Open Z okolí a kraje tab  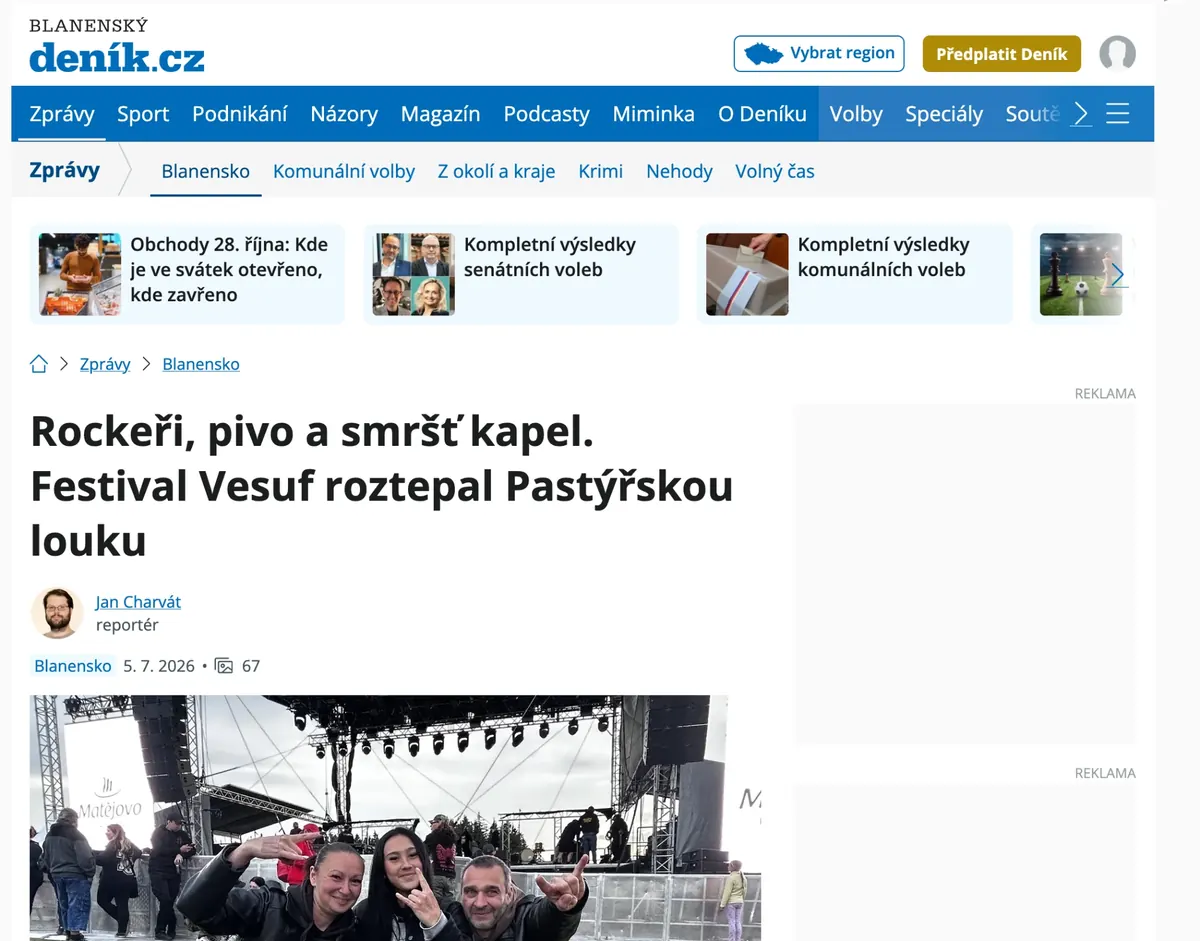(496, 171)
